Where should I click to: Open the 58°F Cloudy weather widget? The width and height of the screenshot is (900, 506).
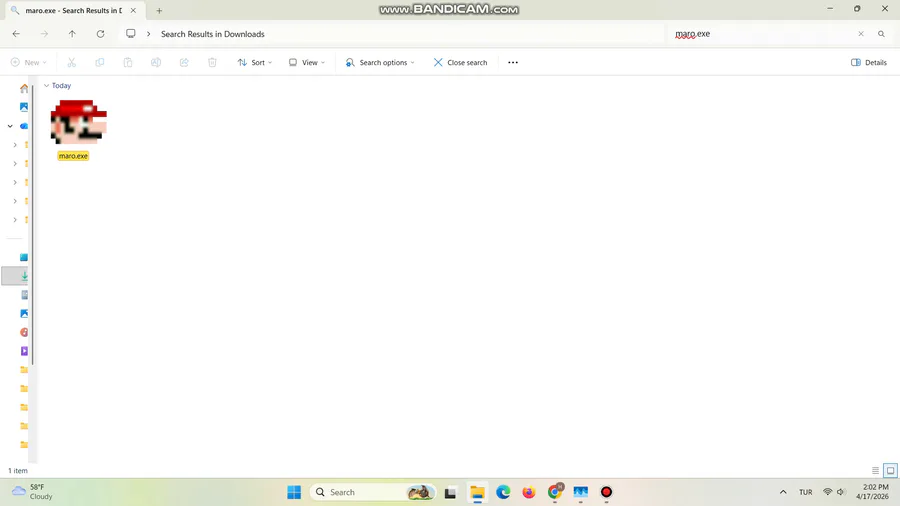tap(32, 492)
